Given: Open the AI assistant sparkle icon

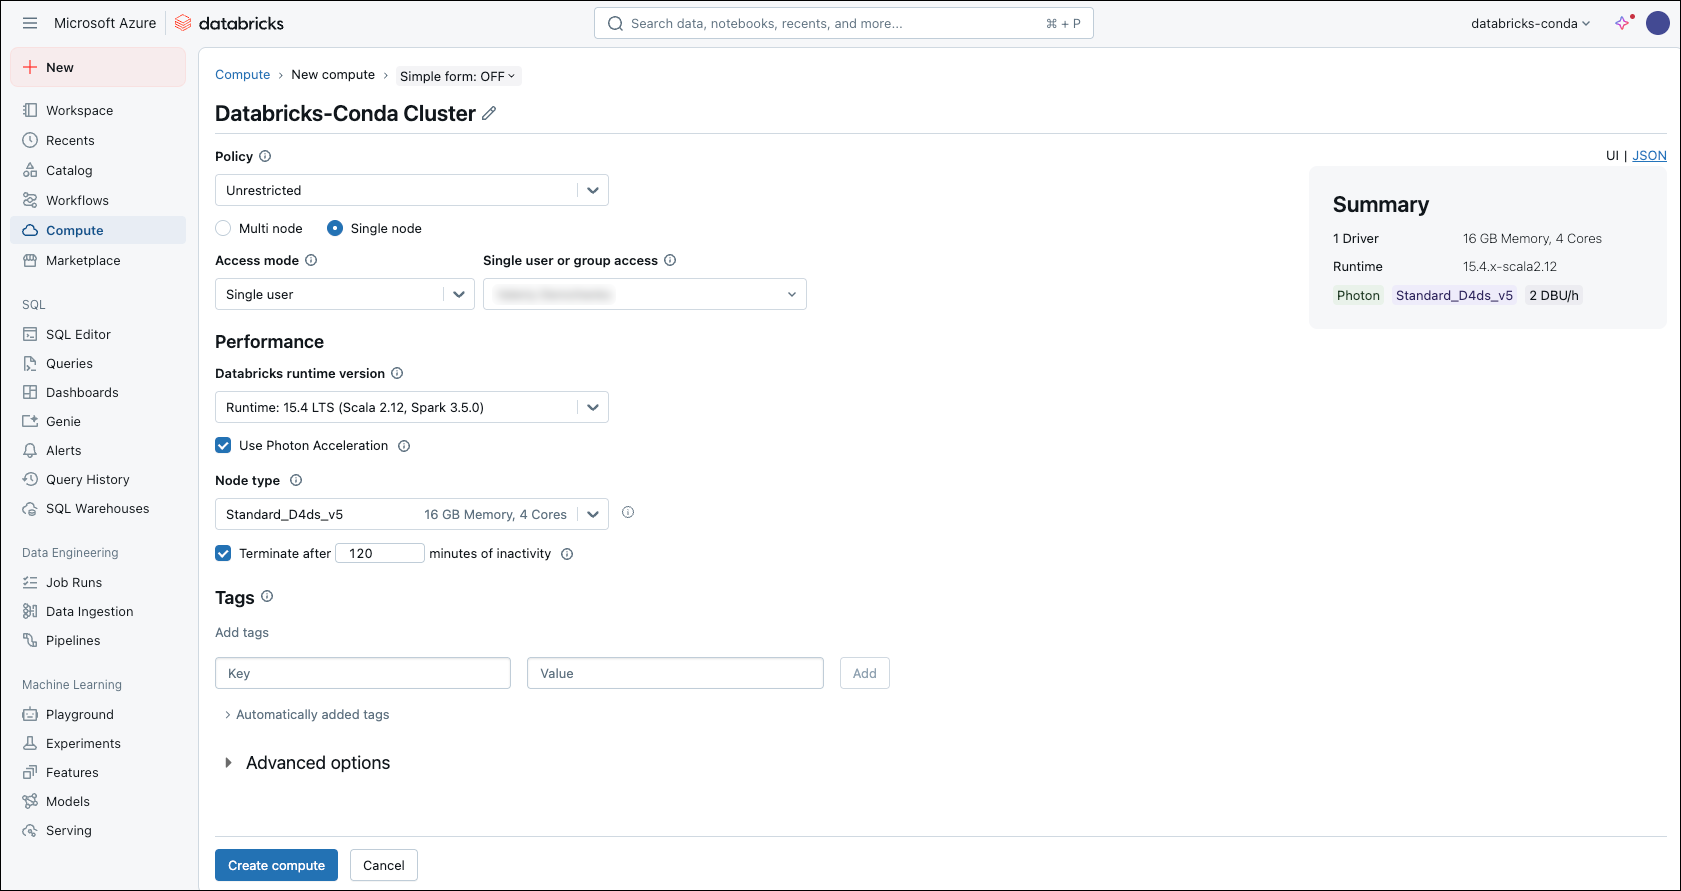Looking at the screenshot, I should [x=1623, y=23].
